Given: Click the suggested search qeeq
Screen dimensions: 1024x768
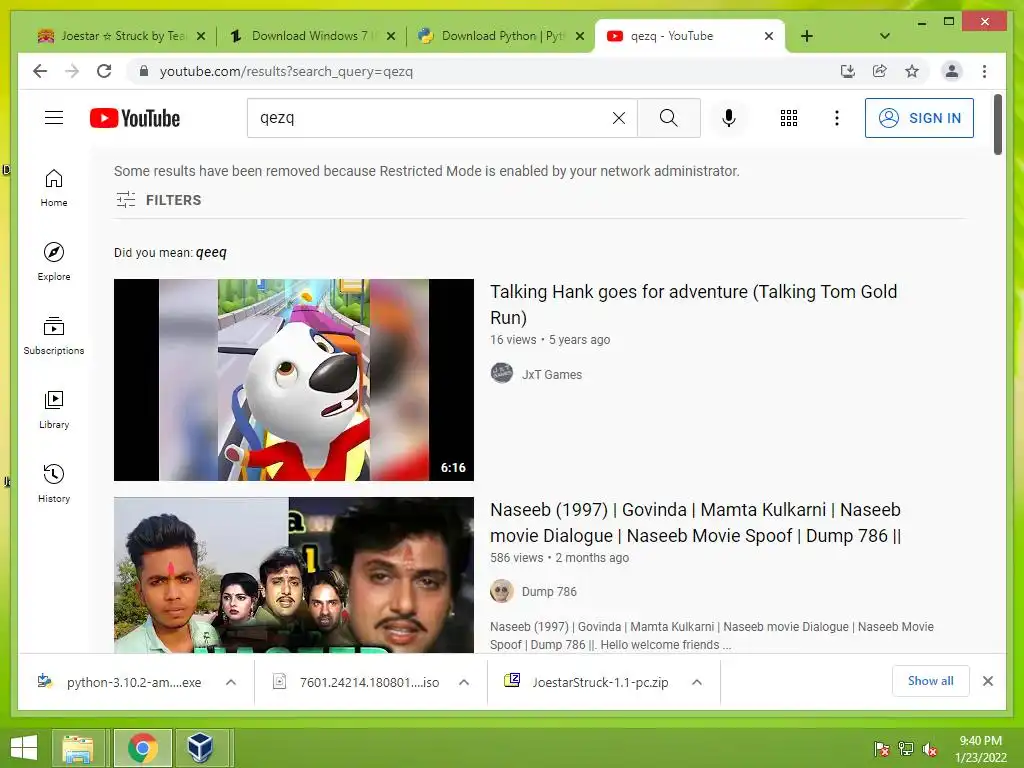Looking at the screenshot, I should pos(211,252).
